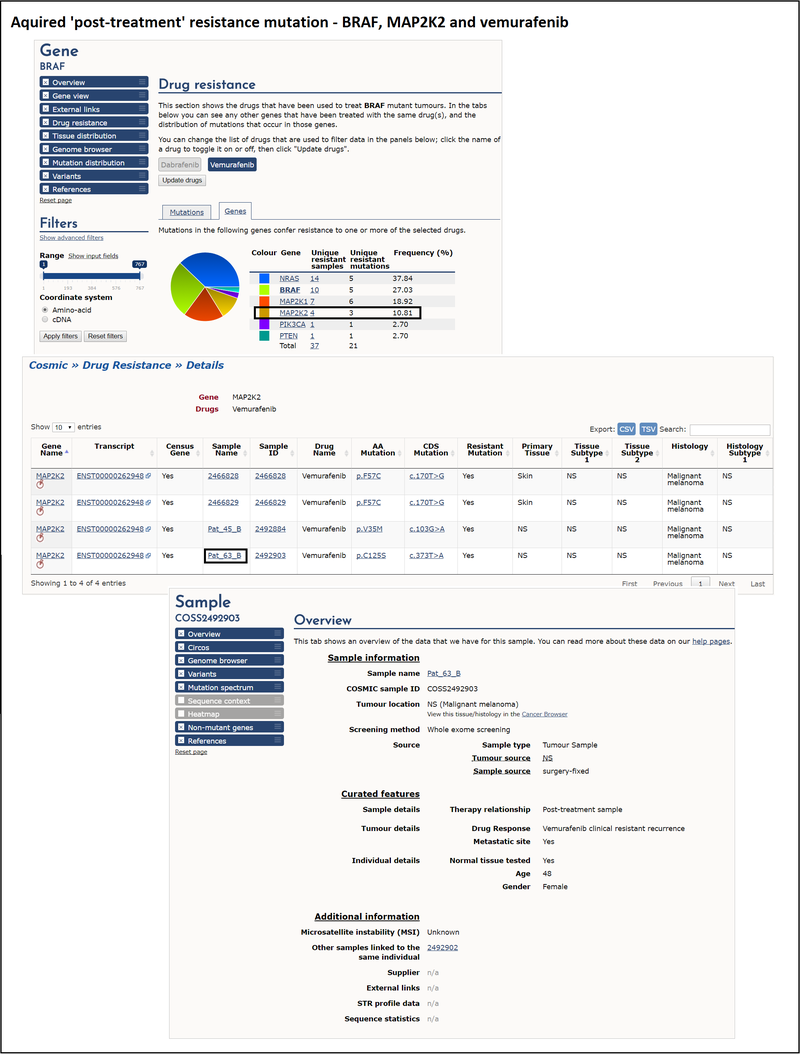Open the Pat_45_B sample link
The width and height of the screenshot is (800, 1055).
click(225, 529)
